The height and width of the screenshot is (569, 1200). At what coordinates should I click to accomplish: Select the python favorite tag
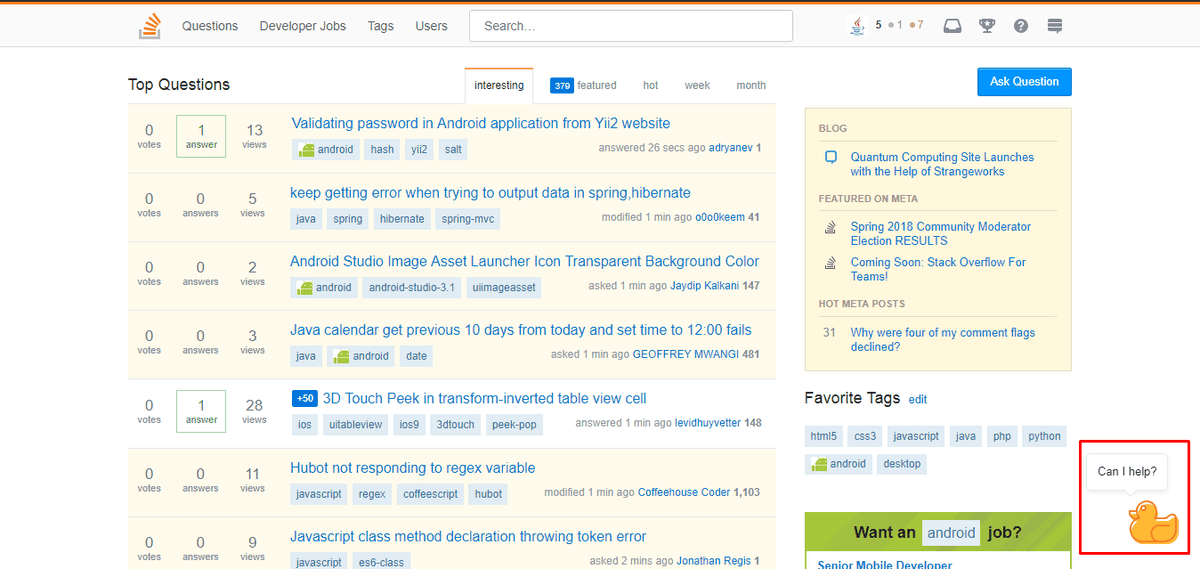[x=1044, y=436]
